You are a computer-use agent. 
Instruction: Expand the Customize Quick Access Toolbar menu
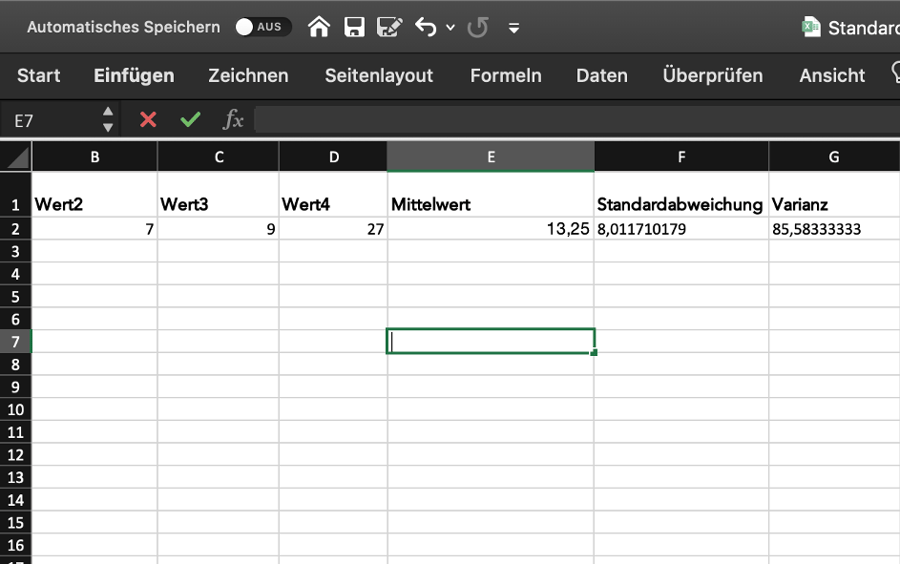point(514,28)
